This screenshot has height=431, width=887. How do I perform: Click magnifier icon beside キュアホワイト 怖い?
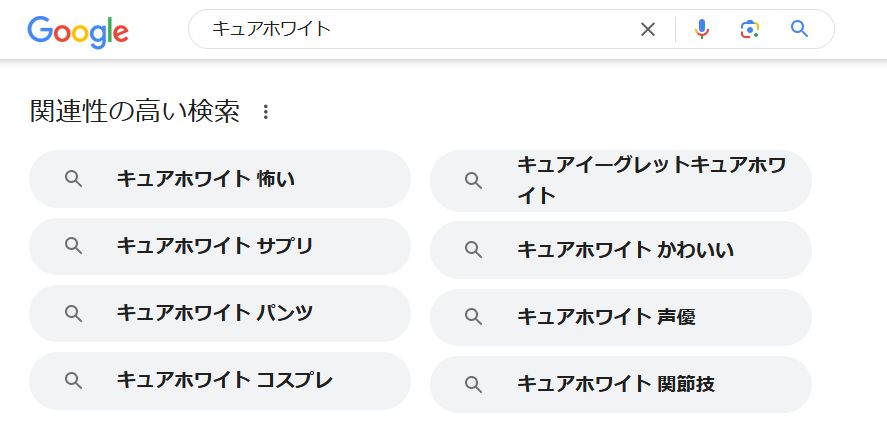(73, 179)
